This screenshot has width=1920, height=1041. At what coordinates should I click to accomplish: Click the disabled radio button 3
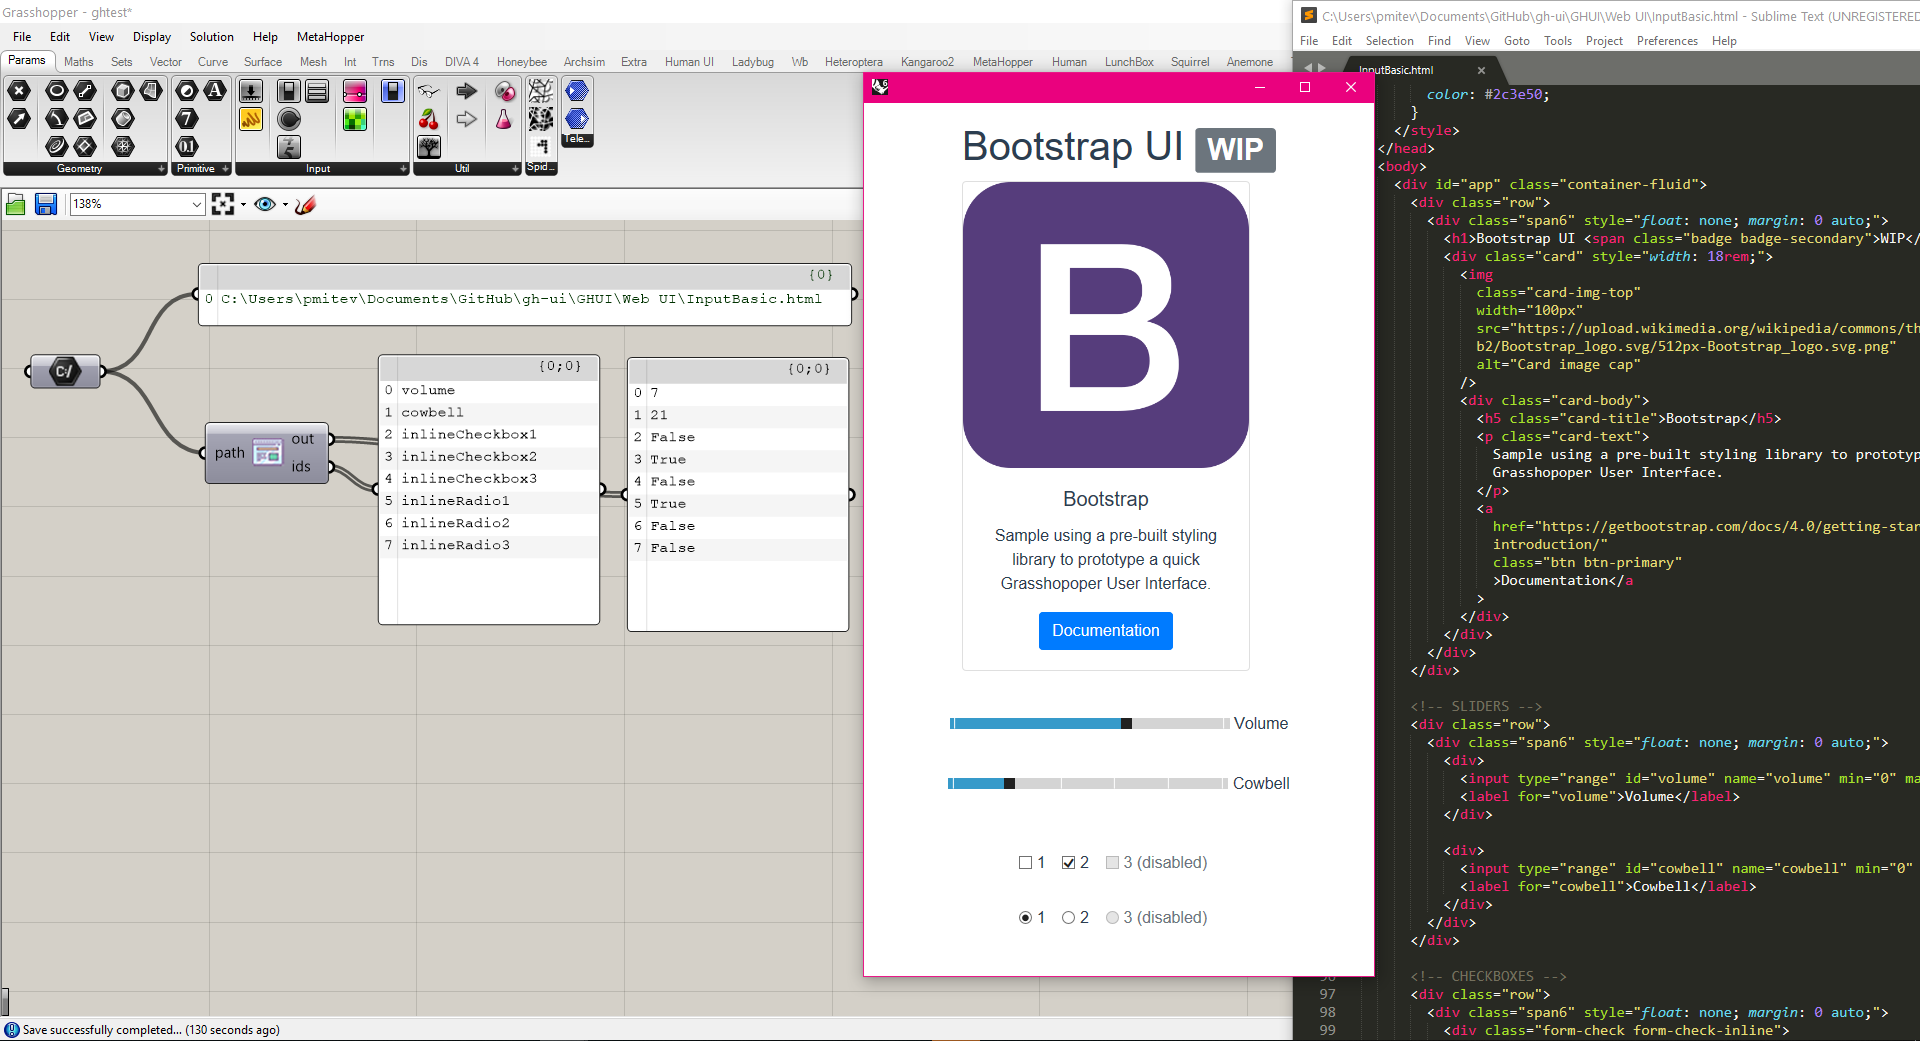click(x=1112, y=917)
